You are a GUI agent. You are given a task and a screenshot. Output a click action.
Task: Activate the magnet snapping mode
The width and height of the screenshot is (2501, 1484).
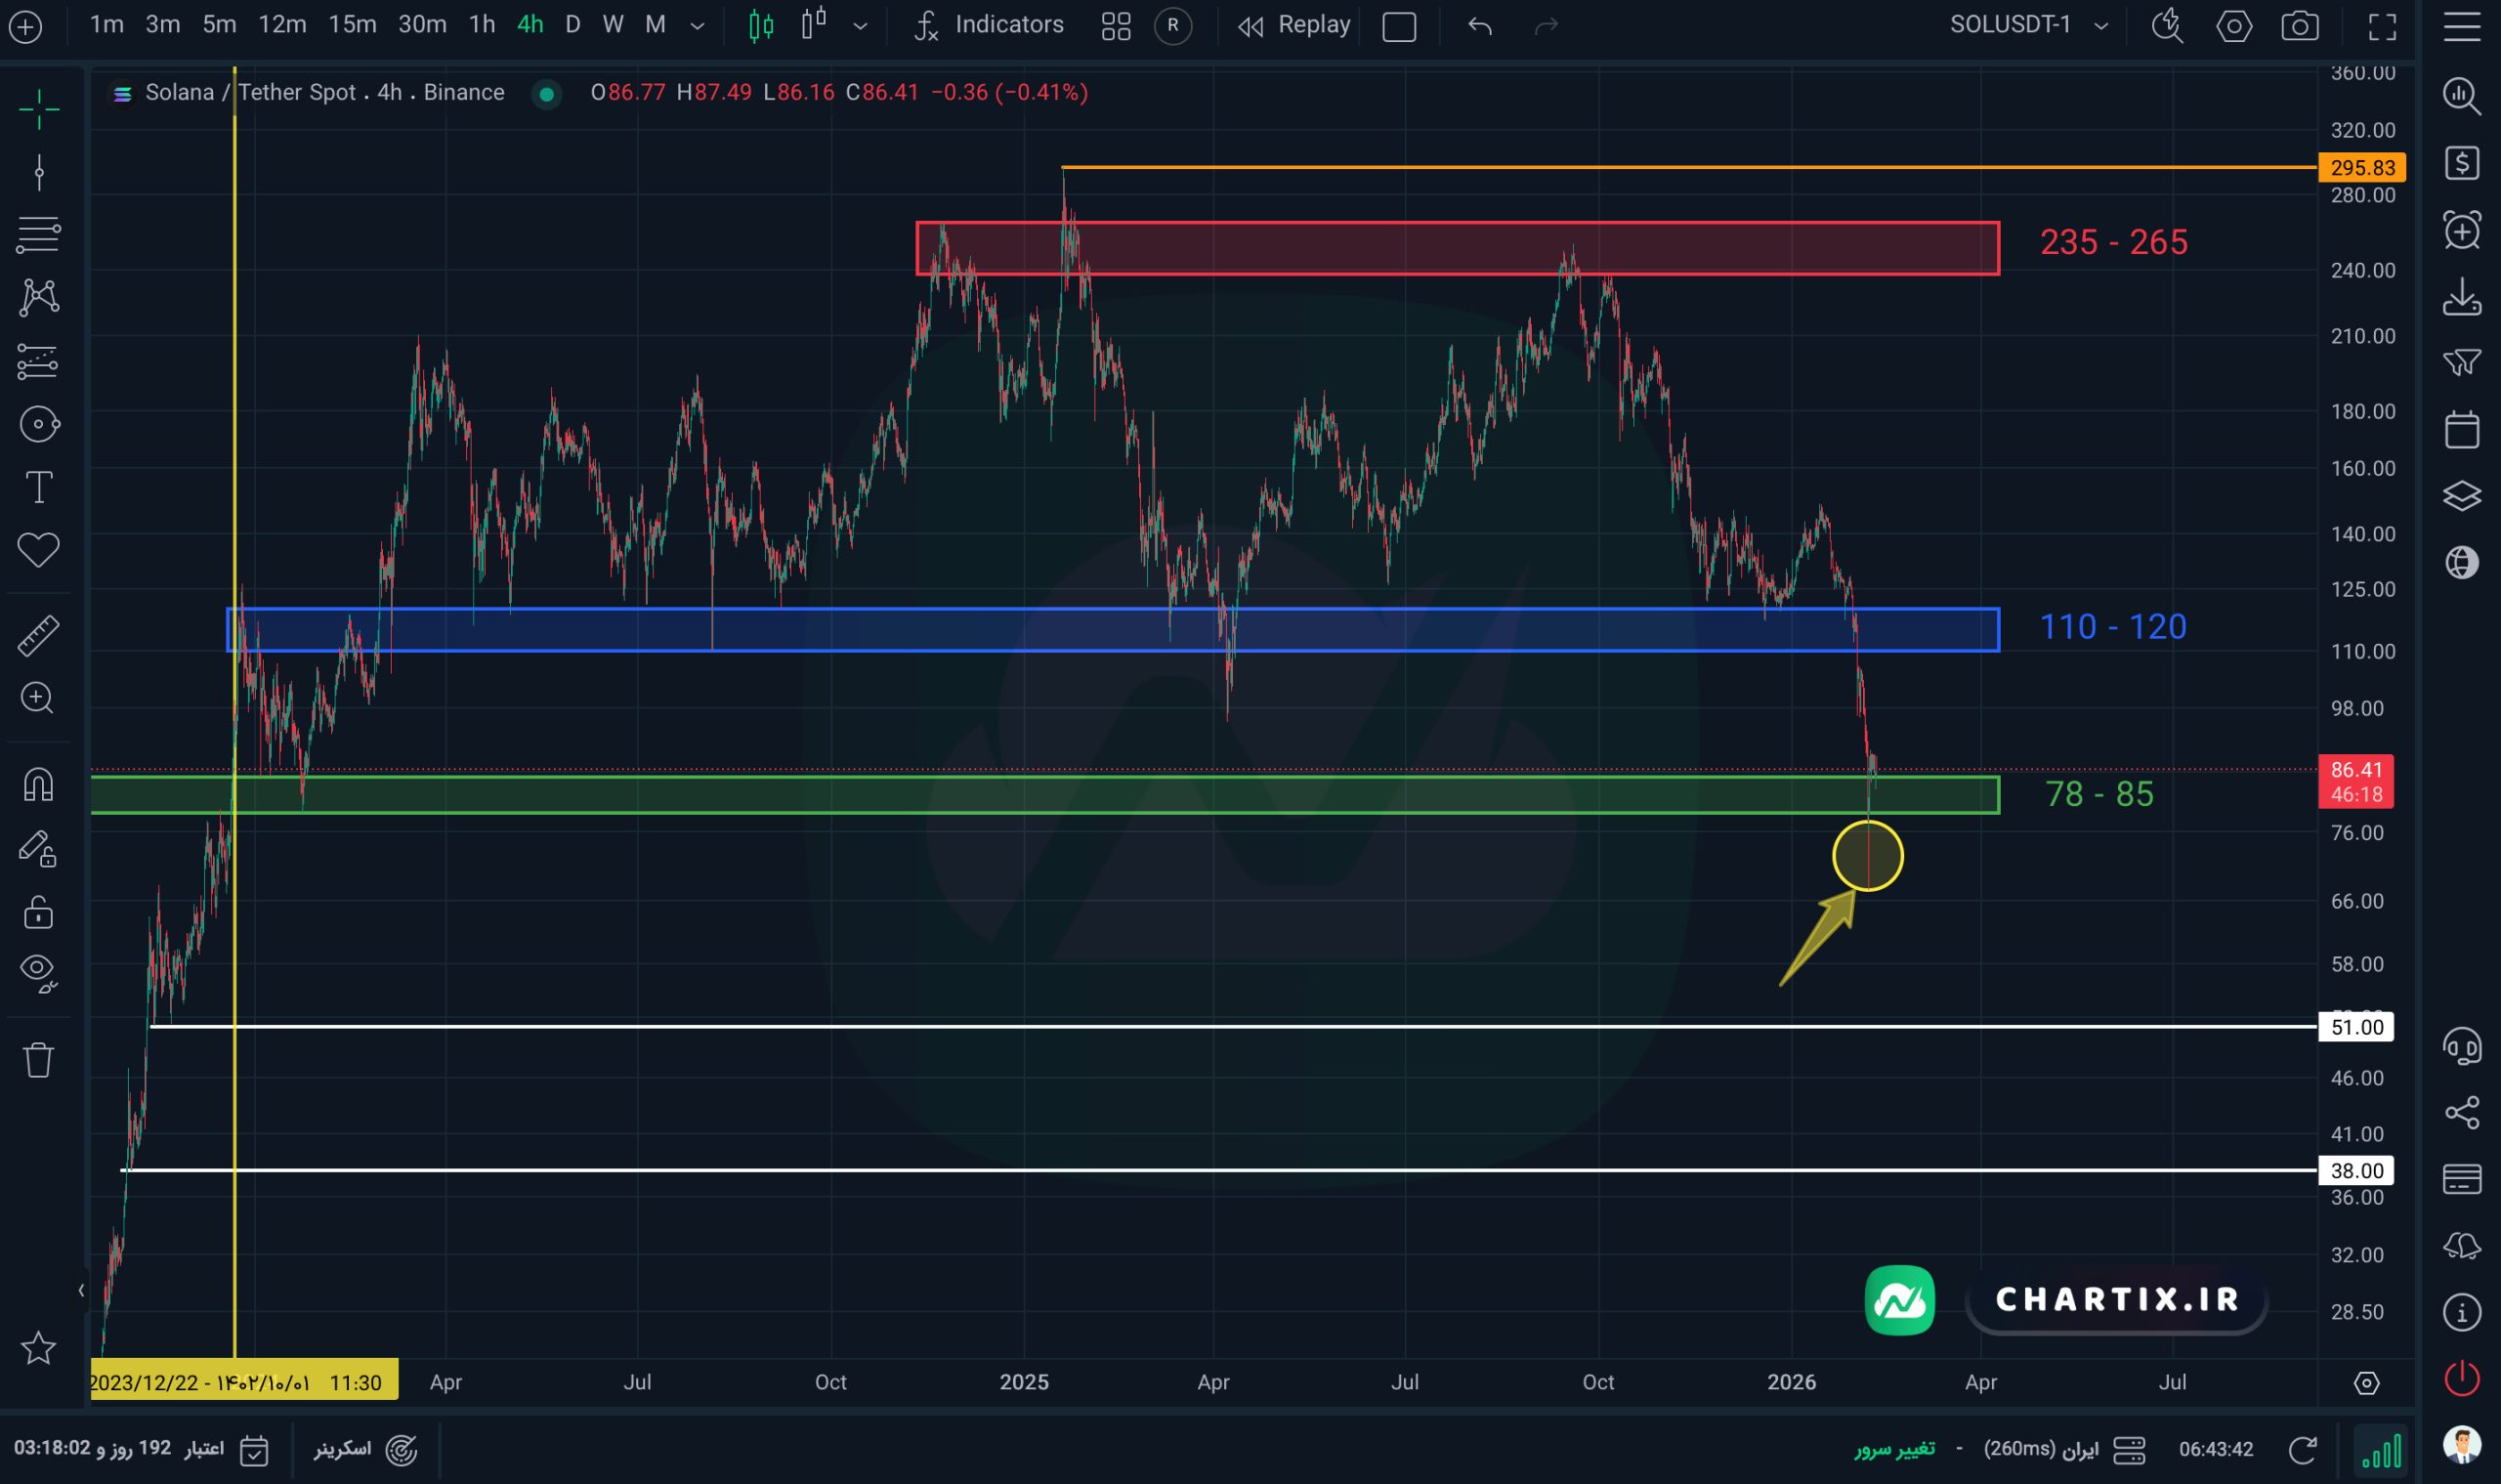[x=38, y=785]
